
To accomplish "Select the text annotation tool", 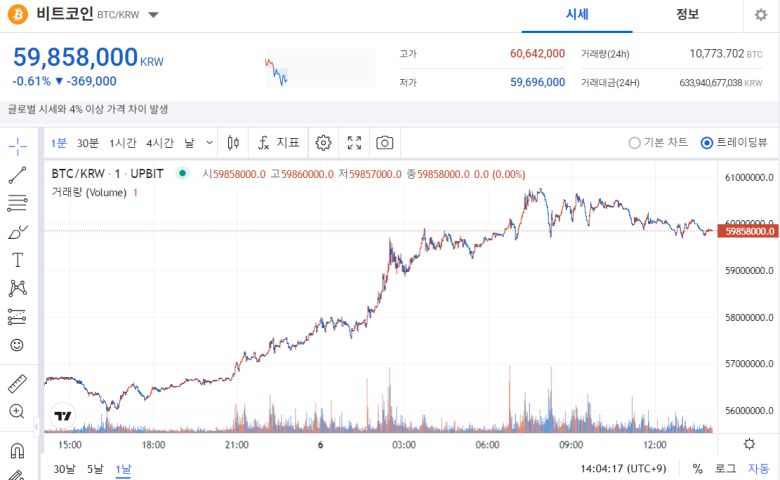I will tap(17, 260).
